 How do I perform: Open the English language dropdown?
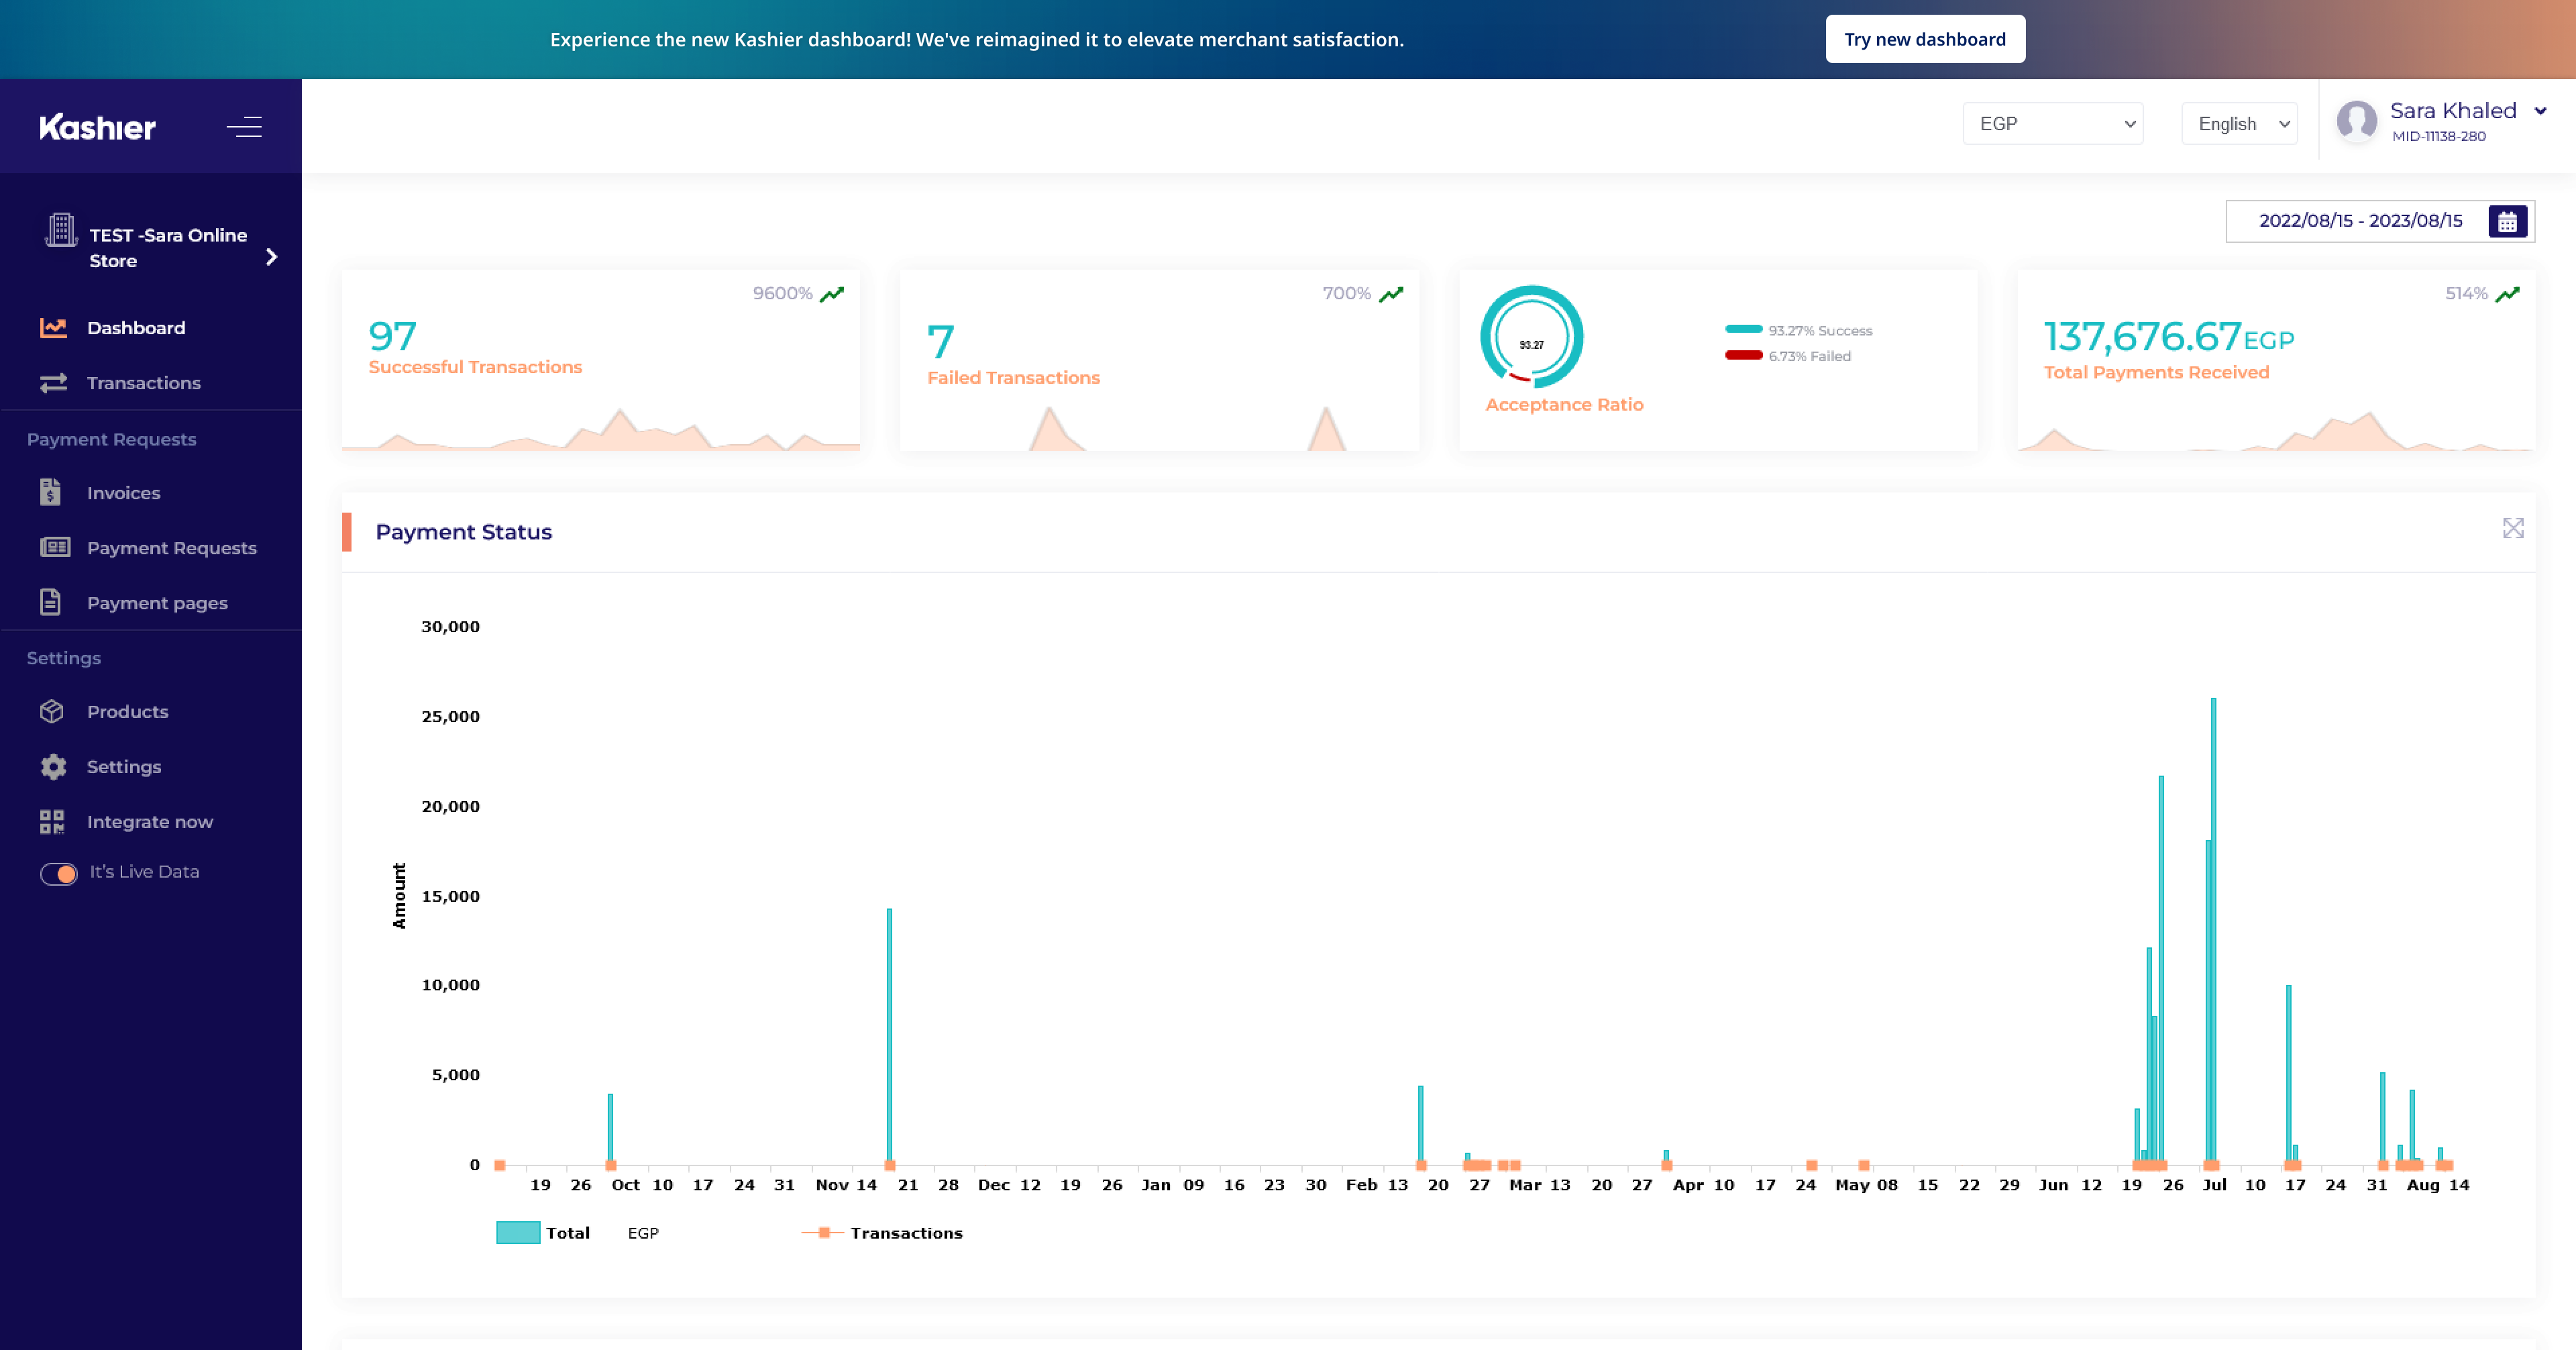coord(2239,124)
